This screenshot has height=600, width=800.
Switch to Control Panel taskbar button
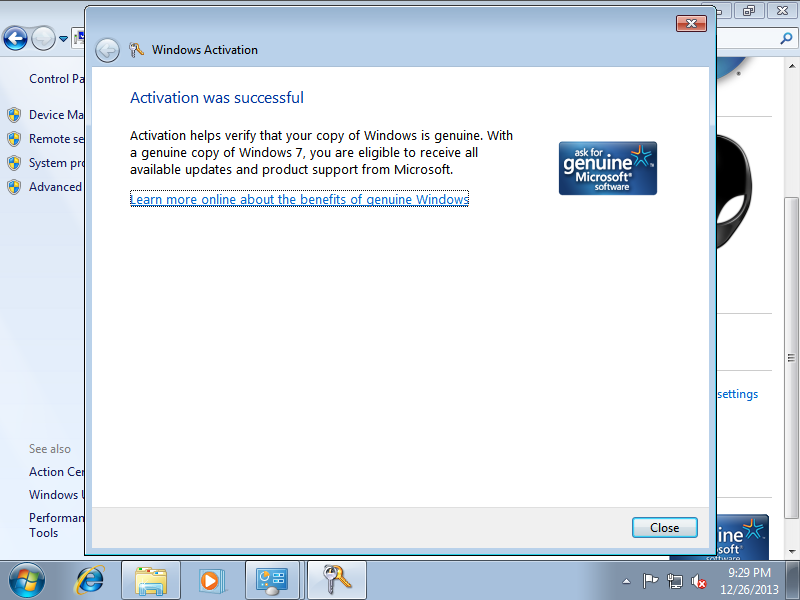click(x=272, y=580)
